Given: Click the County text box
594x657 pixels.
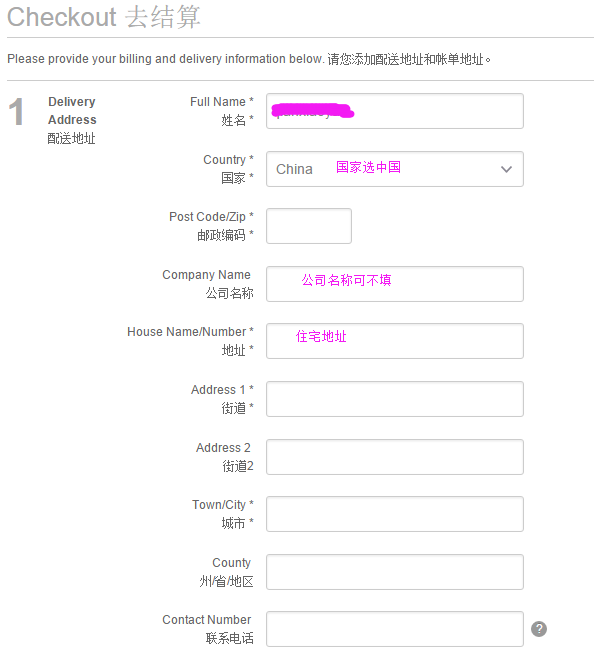Looking at the screenshot, I should [395, 572].
